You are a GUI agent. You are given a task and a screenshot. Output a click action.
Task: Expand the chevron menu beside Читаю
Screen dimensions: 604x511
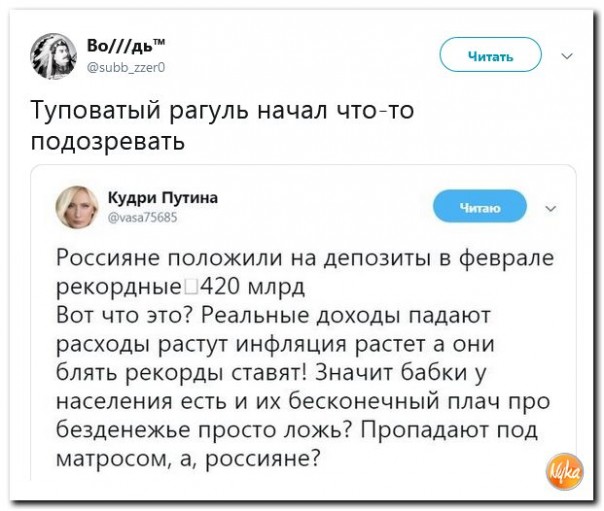[x=549, y=207]
